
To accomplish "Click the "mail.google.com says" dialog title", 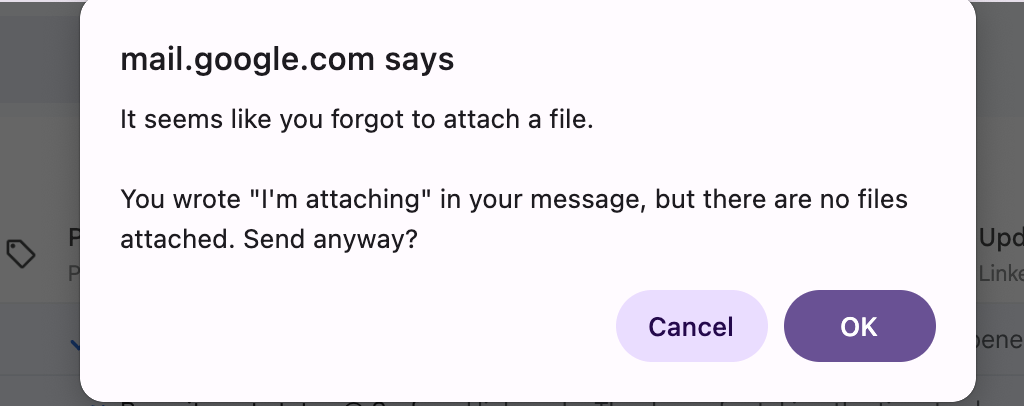I will (287, 60).
